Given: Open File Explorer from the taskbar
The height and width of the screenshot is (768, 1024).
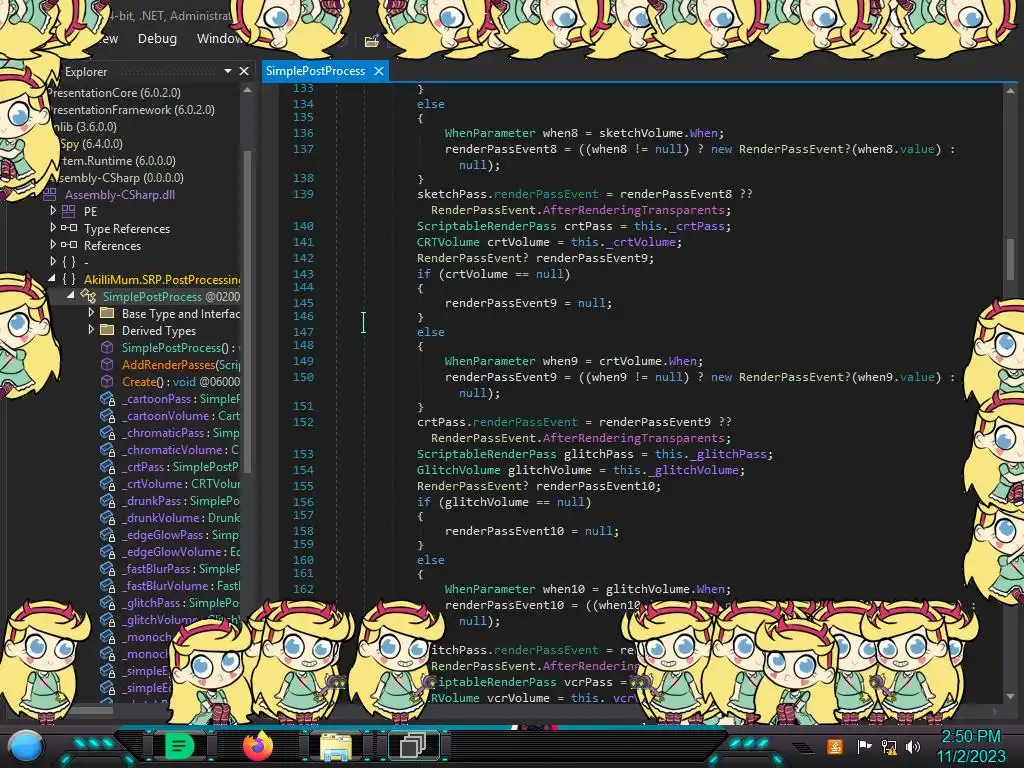Looking at the screenshot, I should [336, 746].
